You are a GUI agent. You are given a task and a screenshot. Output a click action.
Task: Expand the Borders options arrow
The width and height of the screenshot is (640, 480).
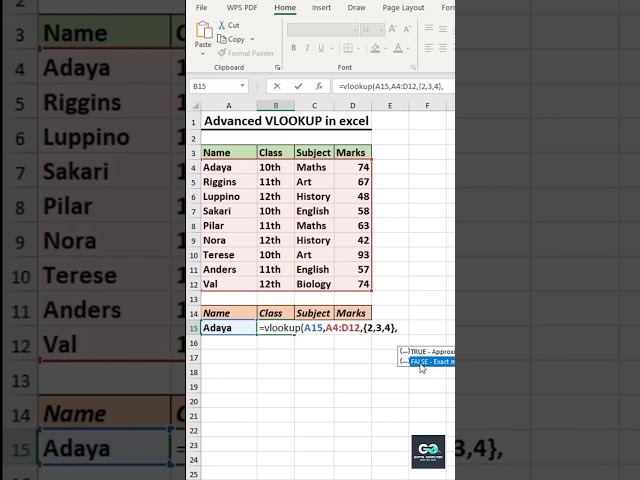358,48
